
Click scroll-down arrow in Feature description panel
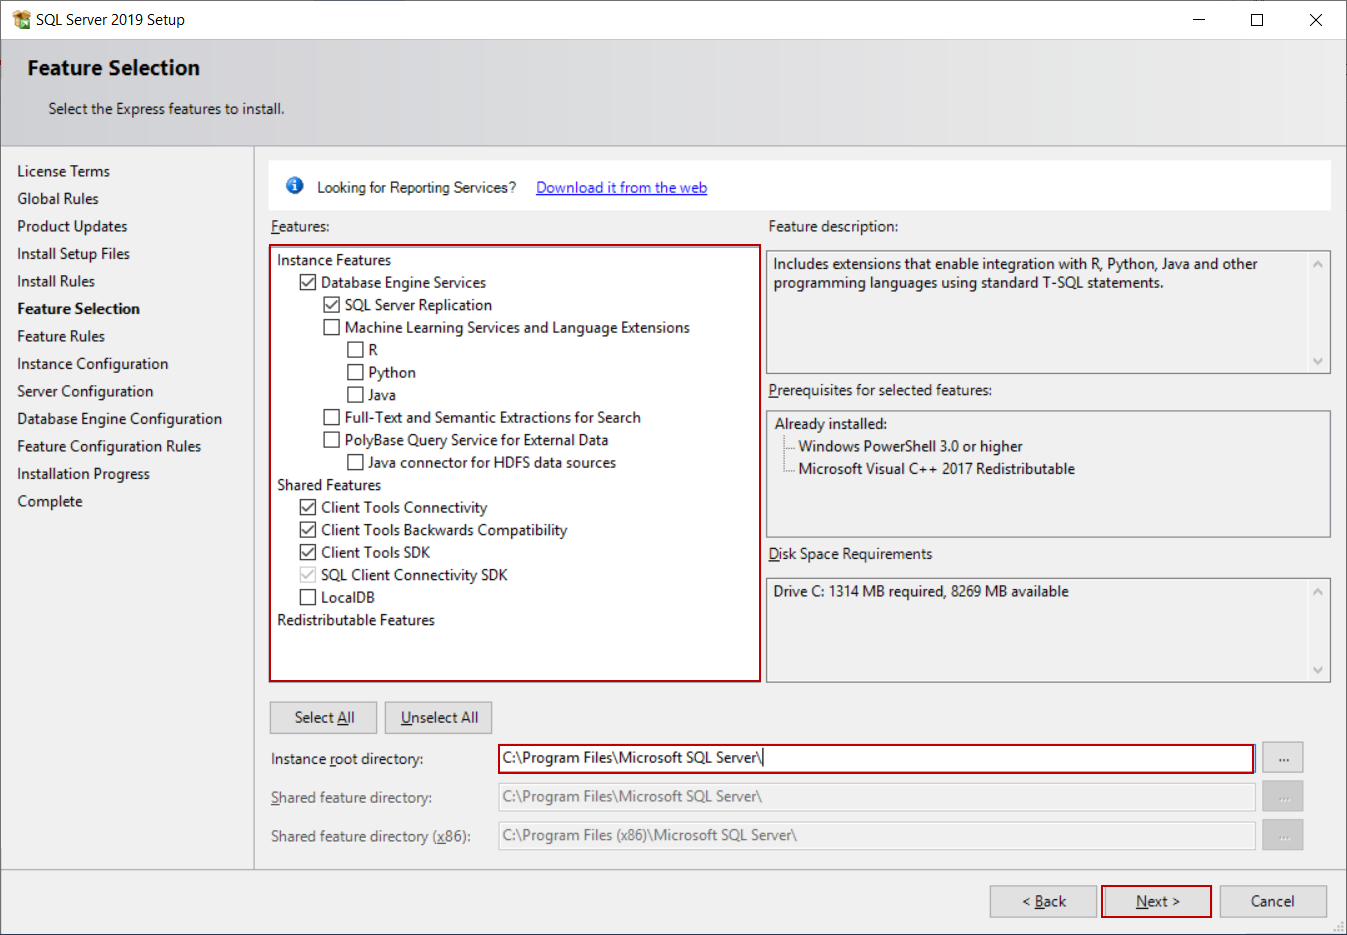pyautogui.click(x=1318, y=361)
